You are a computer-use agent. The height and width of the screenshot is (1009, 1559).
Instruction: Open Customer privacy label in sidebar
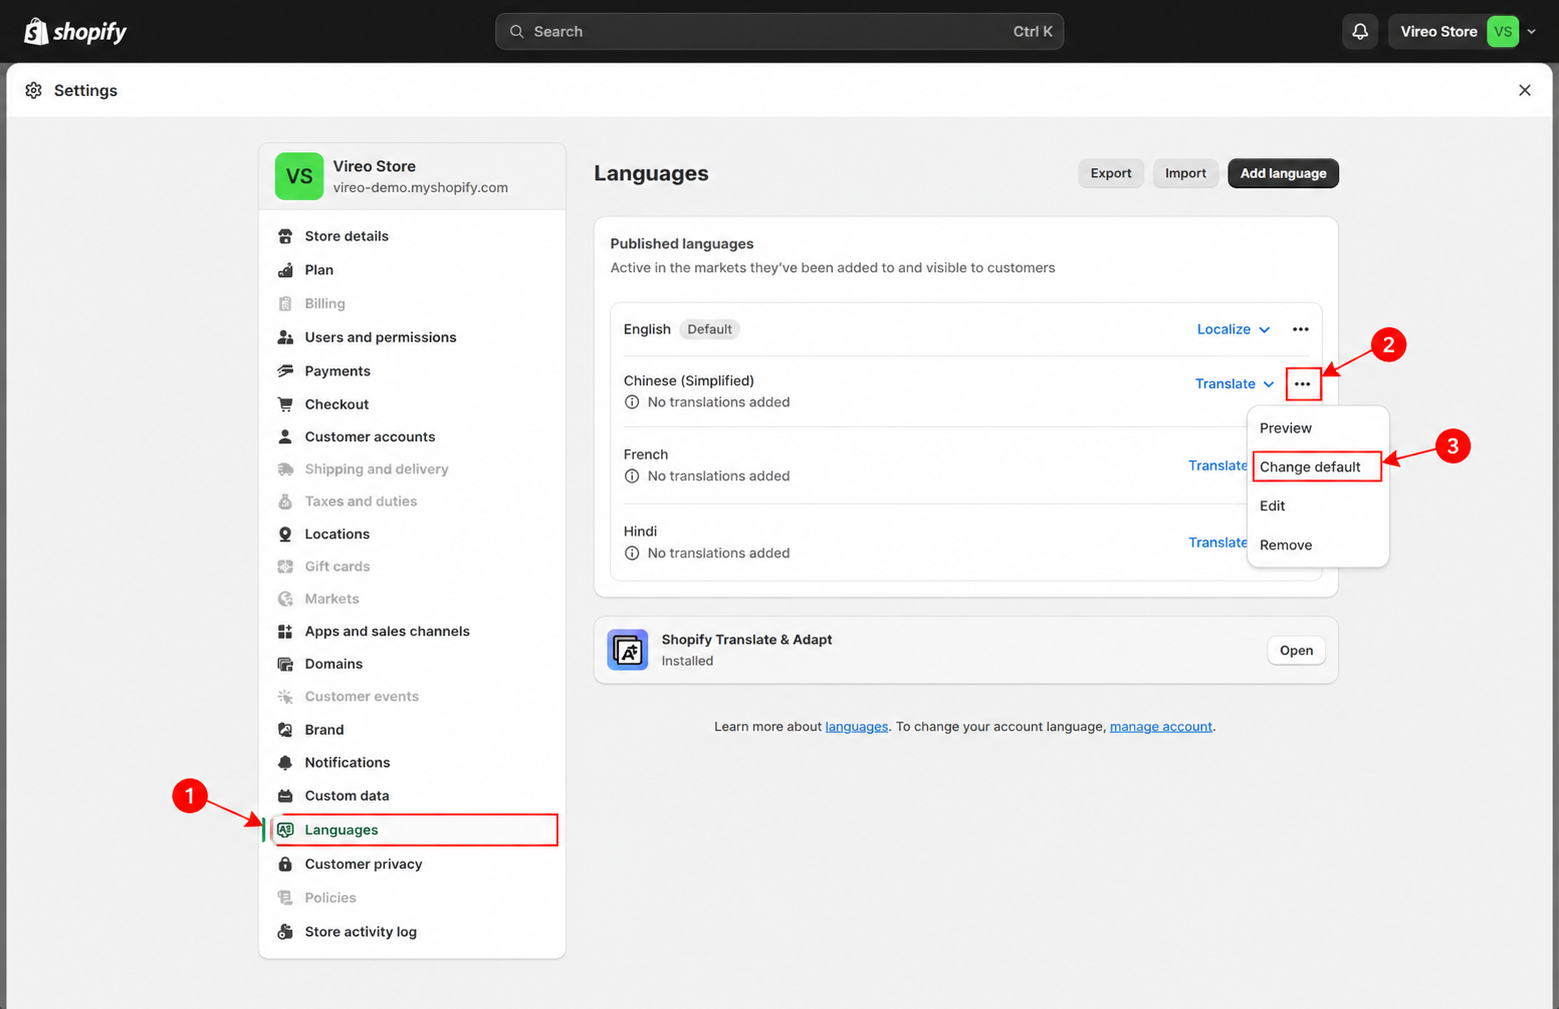coord(363,864)
